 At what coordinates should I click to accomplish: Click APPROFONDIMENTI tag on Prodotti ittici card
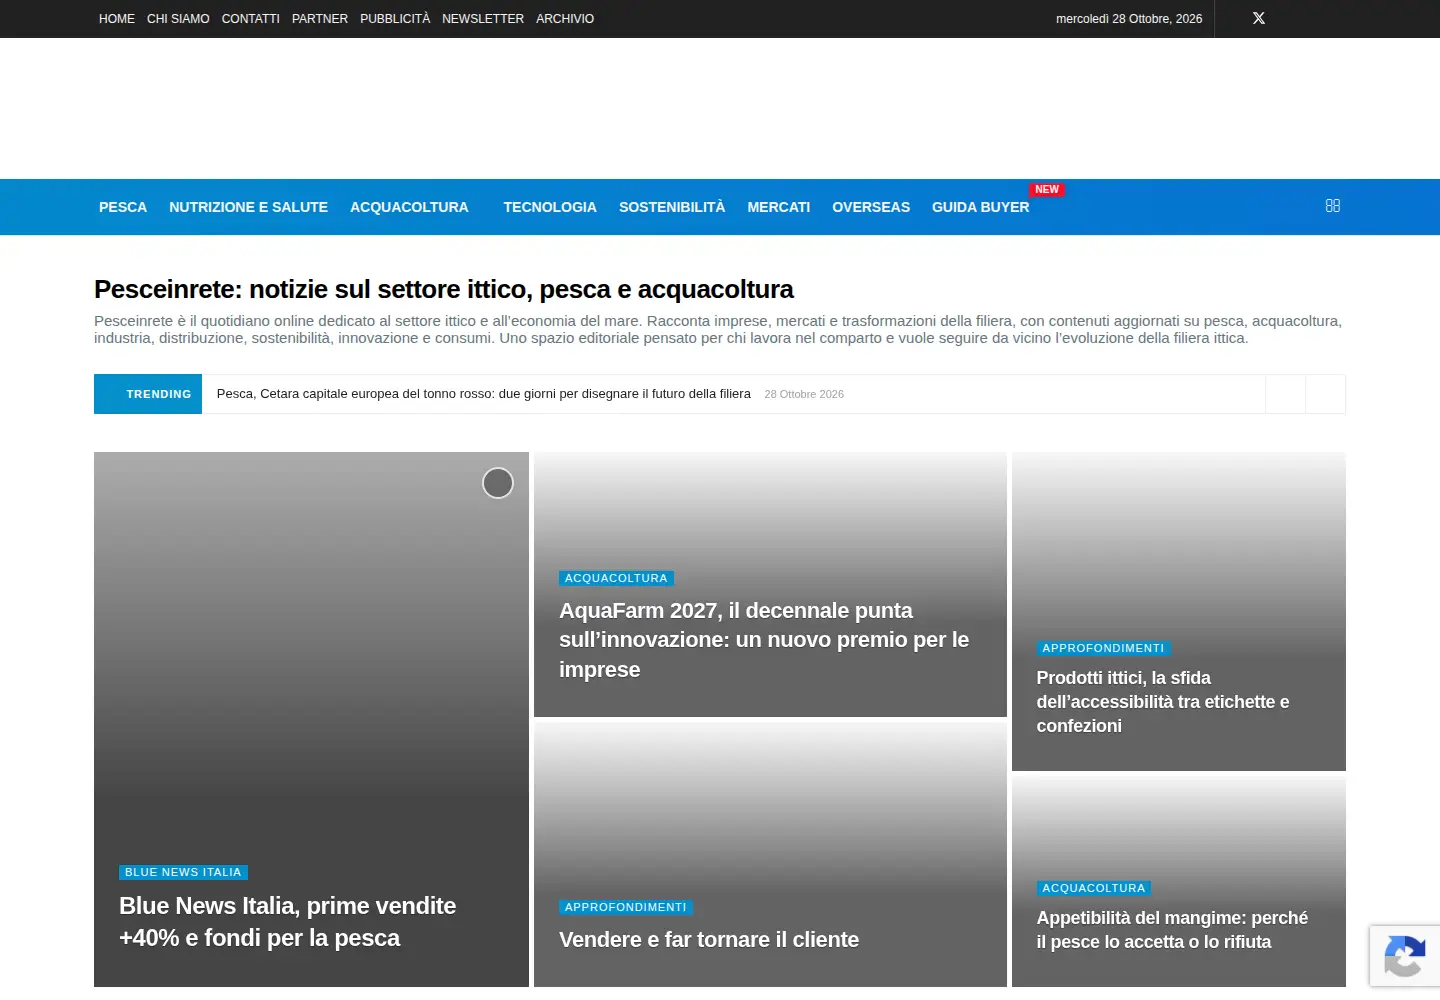(x=1103, y=648)
